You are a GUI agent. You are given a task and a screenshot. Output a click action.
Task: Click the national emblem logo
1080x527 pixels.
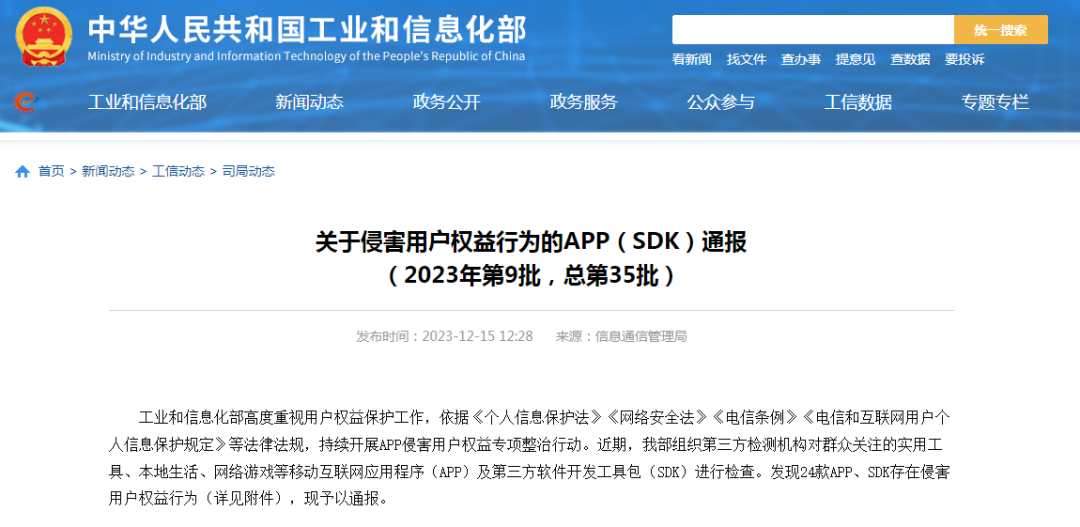(x=44, y=36)
